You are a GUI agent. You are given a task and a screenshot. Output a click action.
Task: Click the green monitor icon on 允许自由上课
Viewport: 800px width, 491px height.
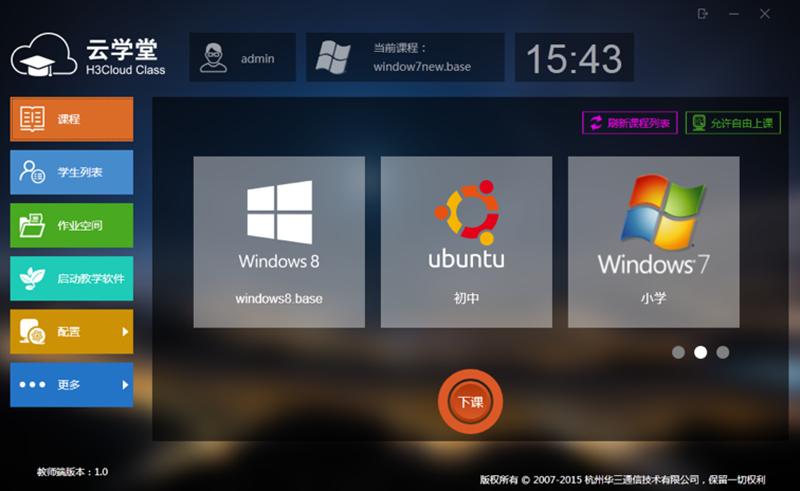pyautogui.click(x=699, y=123)
